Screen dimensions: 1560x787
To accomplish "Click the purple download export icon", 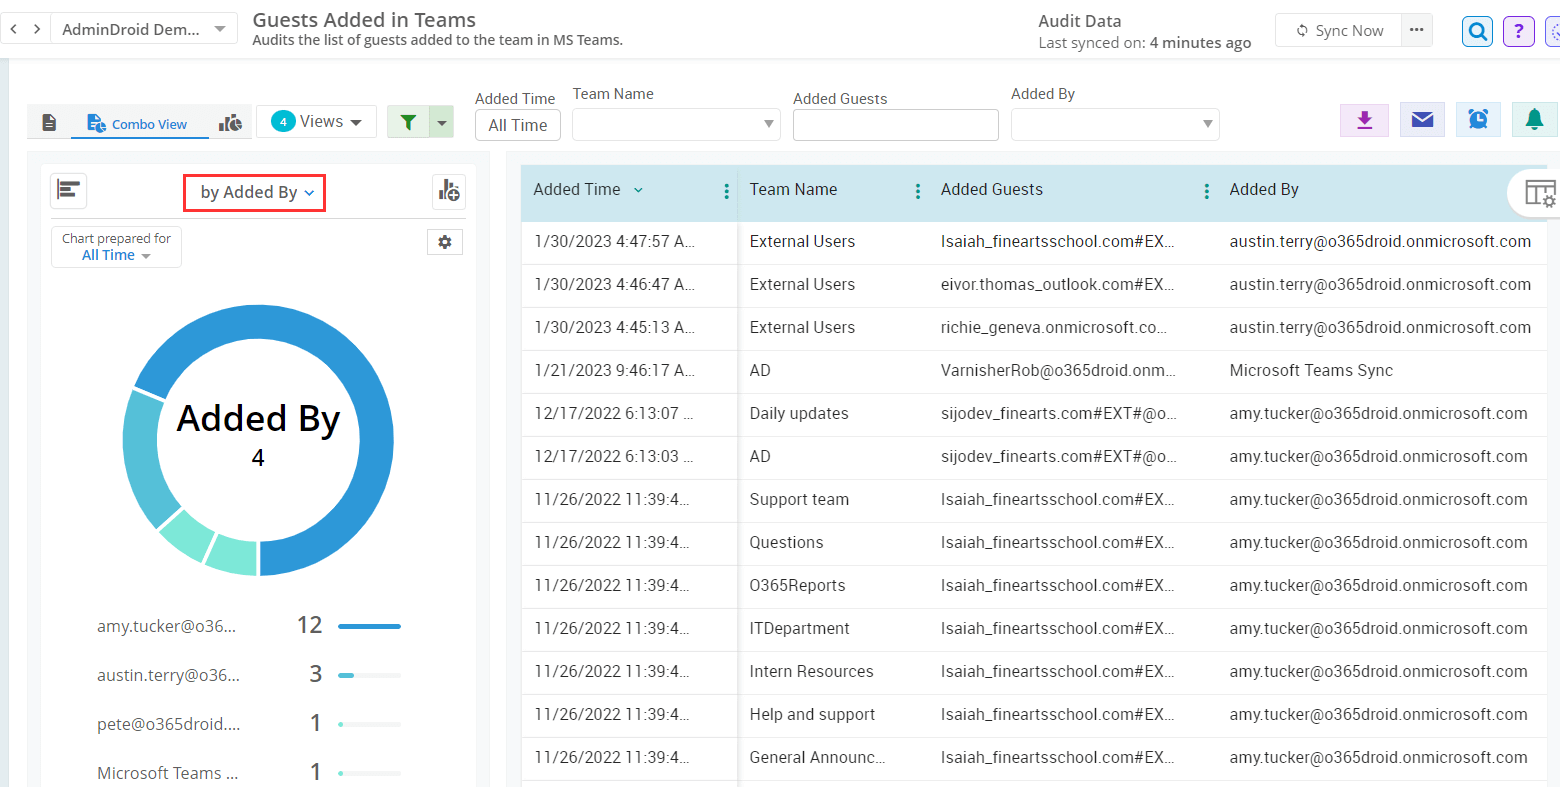I will pos(1364,120).
